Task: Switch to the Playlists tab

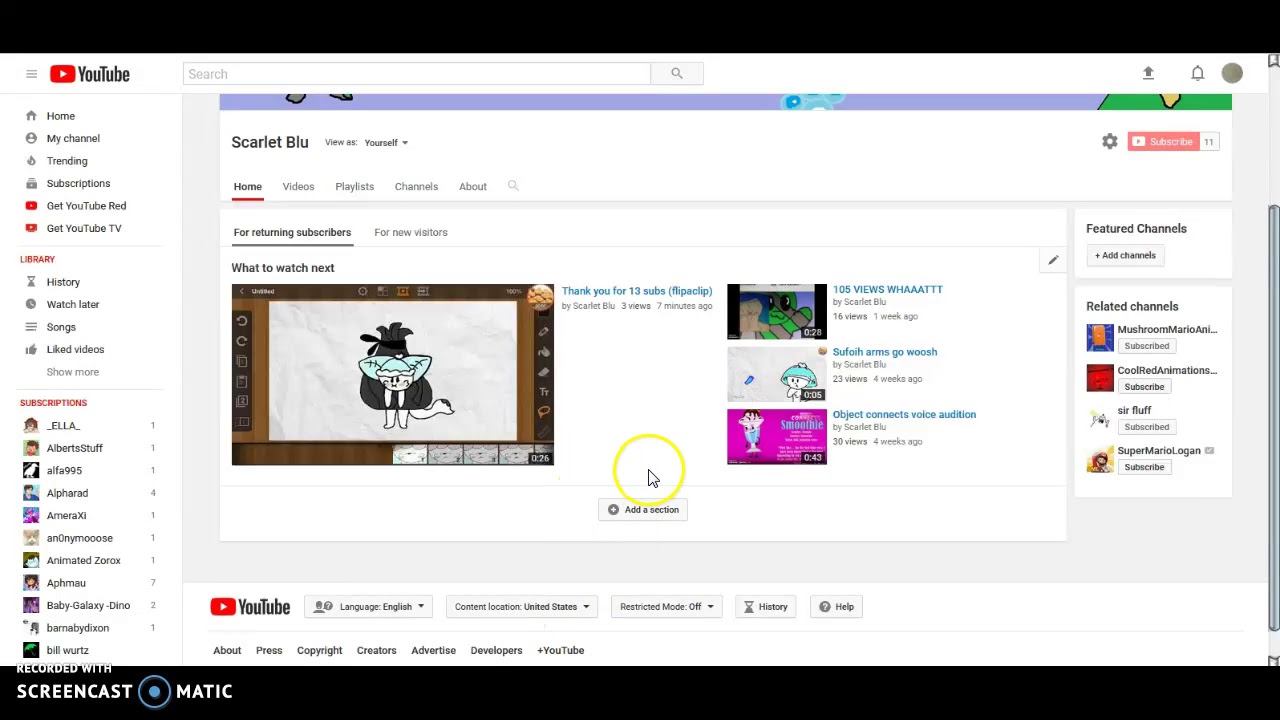Action: pyautogui.click(x=355, y=186)
